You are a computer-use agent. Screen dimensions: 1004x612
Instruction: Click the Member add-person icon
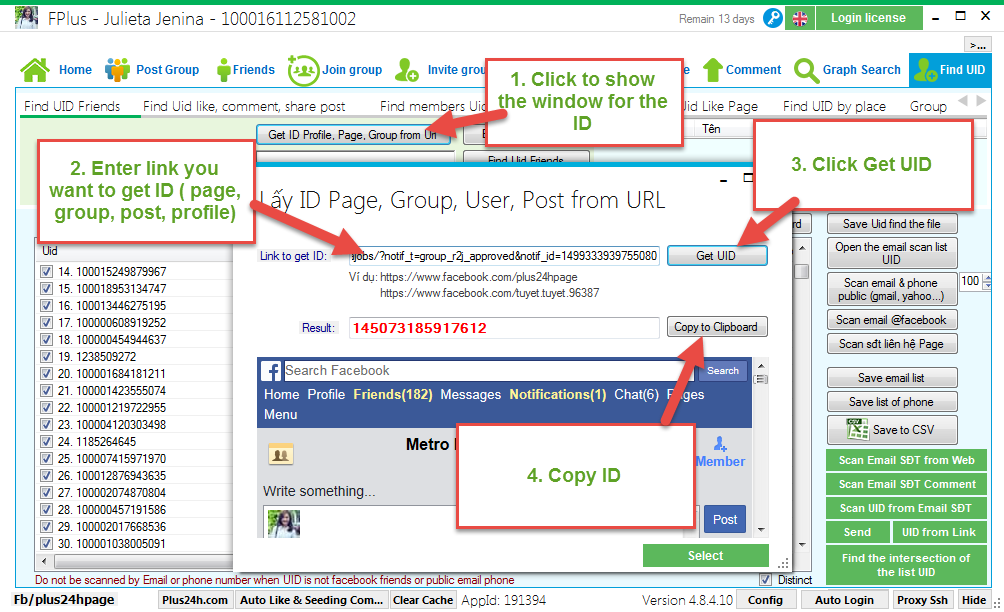click(720, 443)
